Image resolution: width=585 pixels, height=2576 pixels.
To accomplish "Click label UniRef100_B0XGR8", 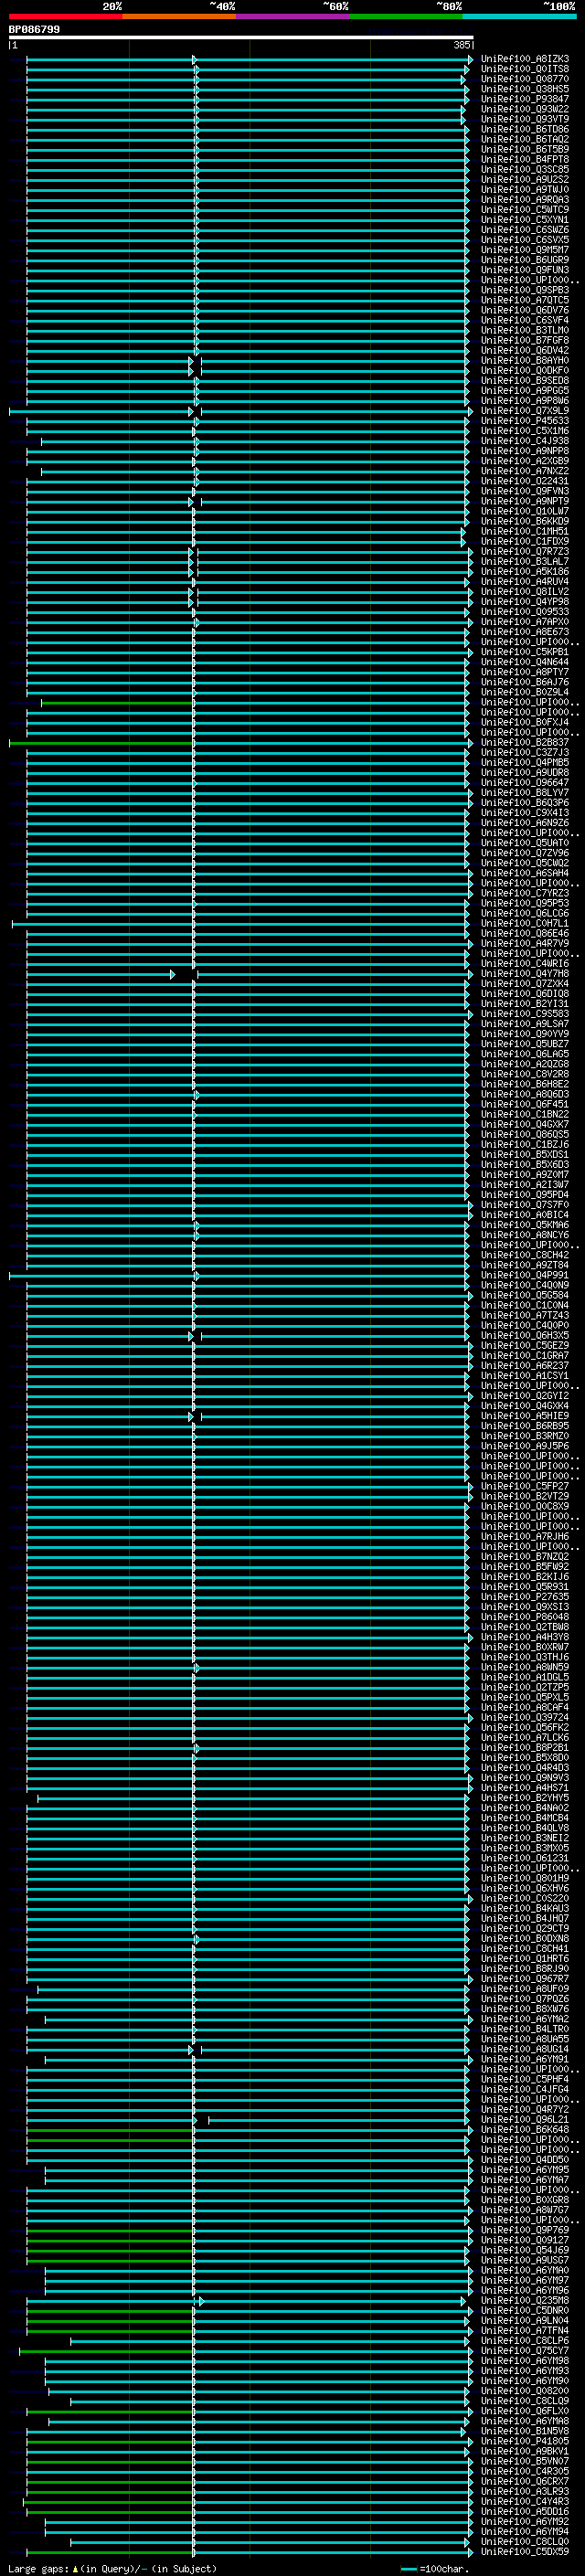I will pyautogui.click(x=525, y=2200).
